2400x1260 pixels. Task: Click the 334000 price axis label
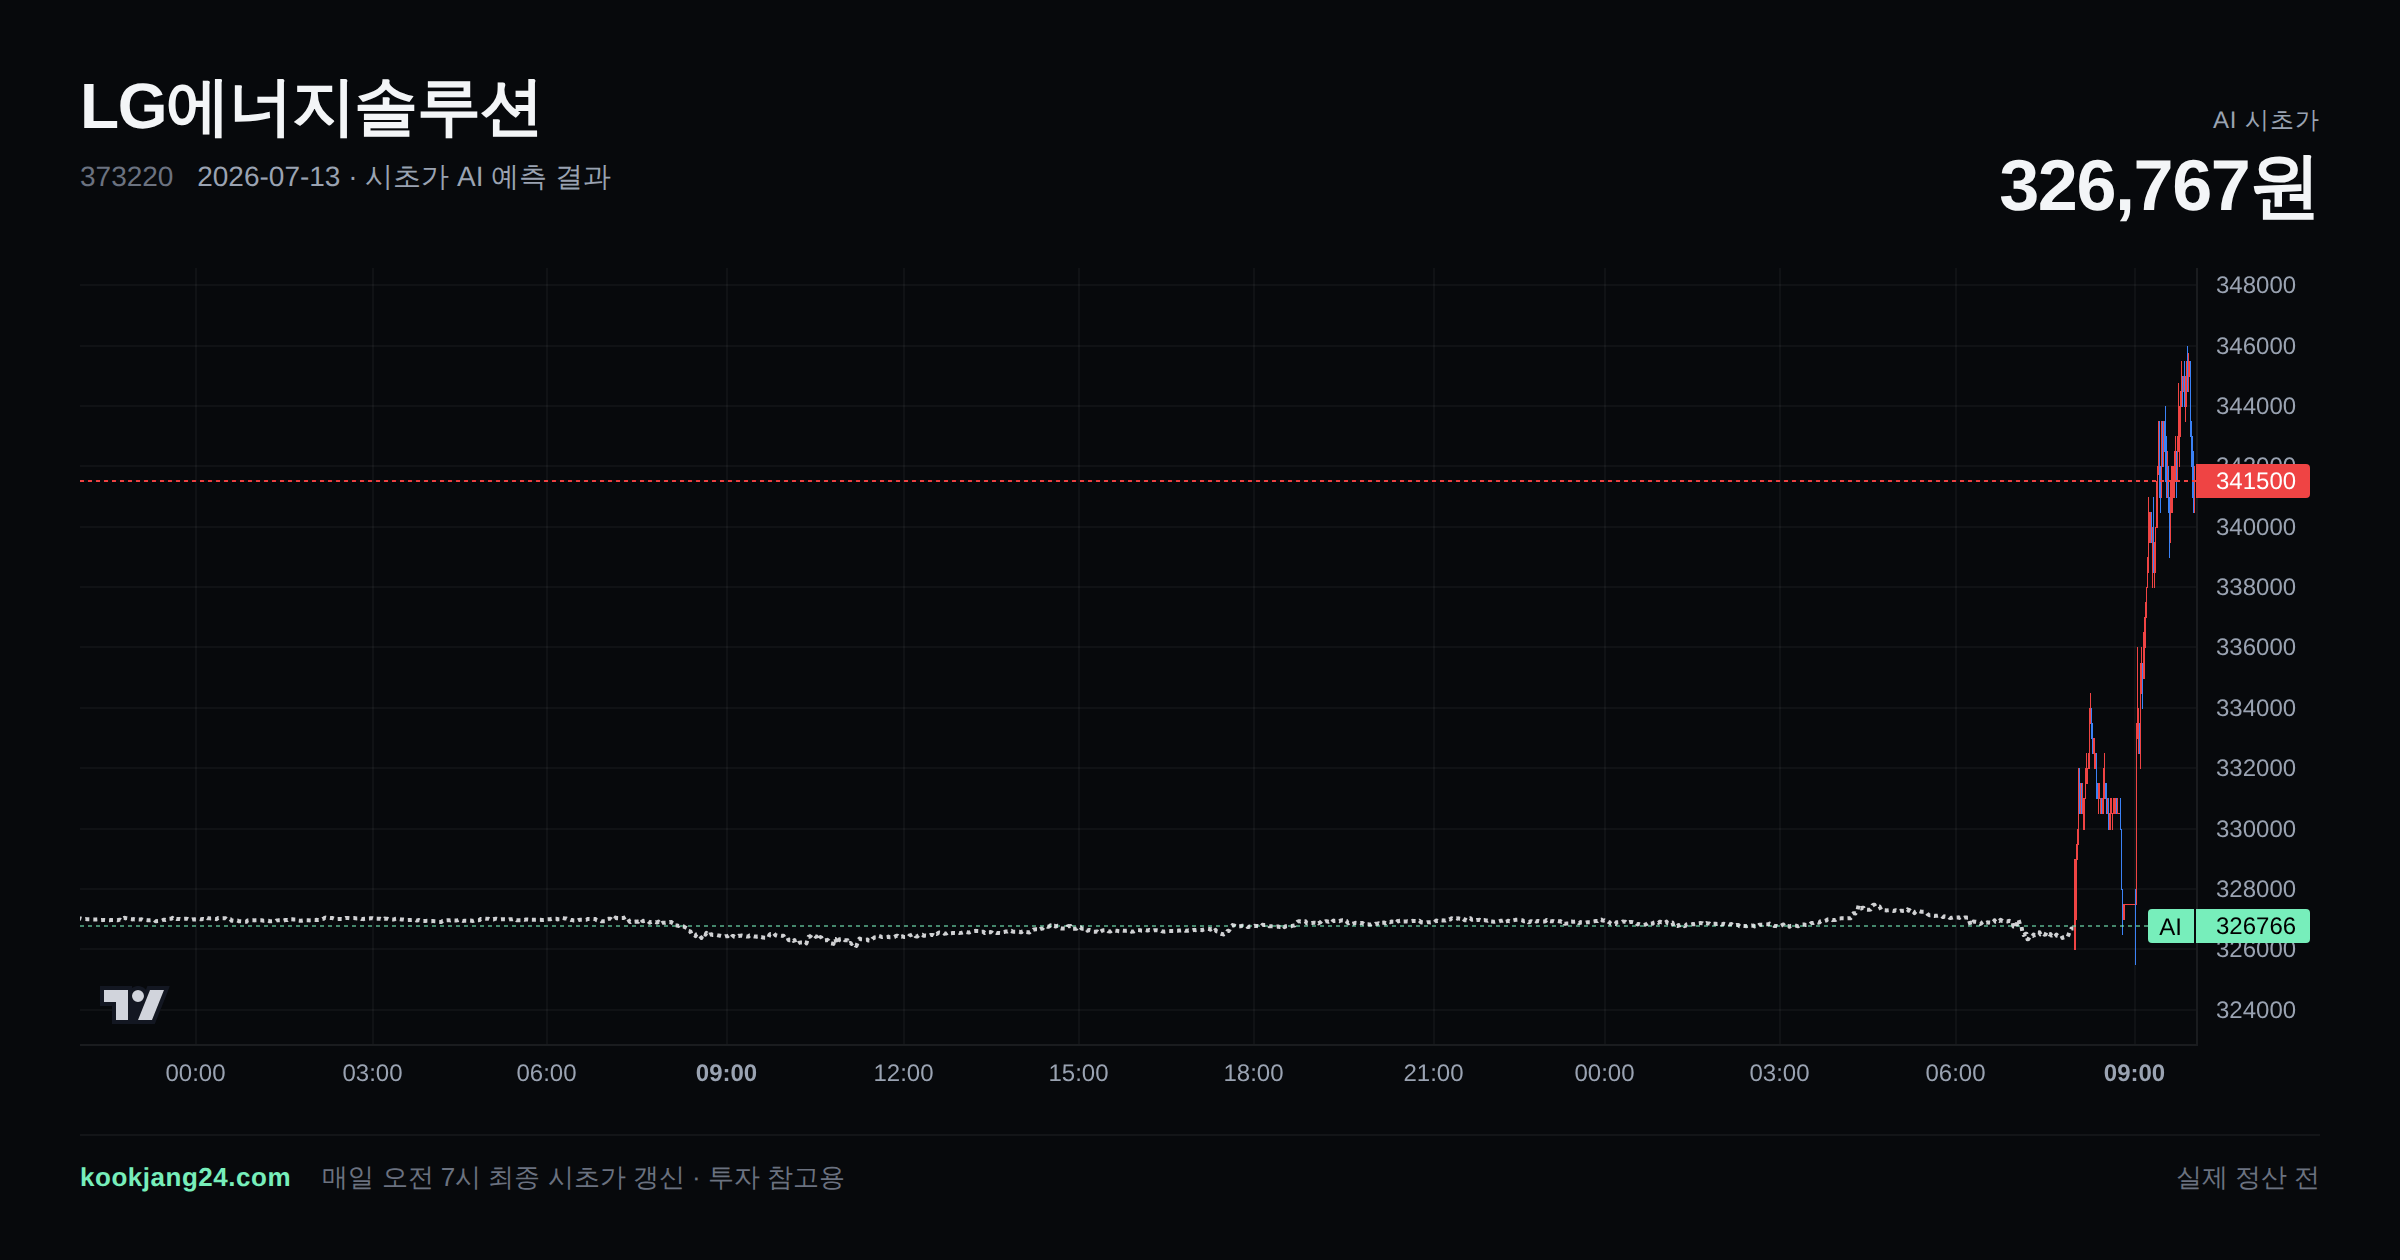(2255, 708)
